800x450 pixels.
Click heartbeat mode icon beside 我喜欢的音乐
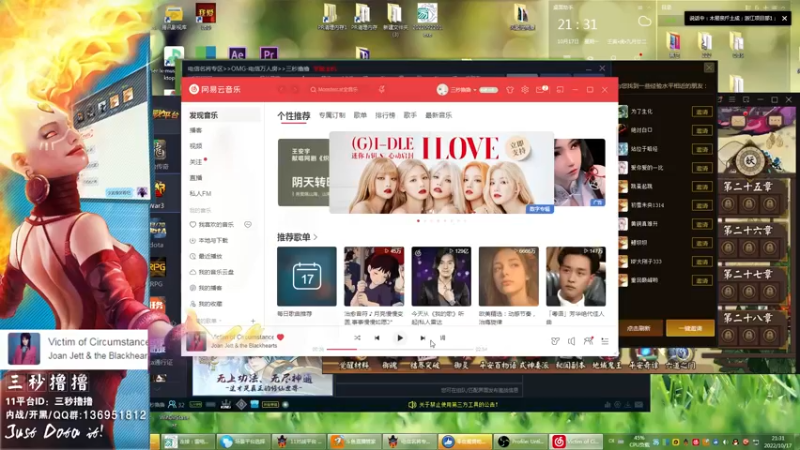(248, 224)
